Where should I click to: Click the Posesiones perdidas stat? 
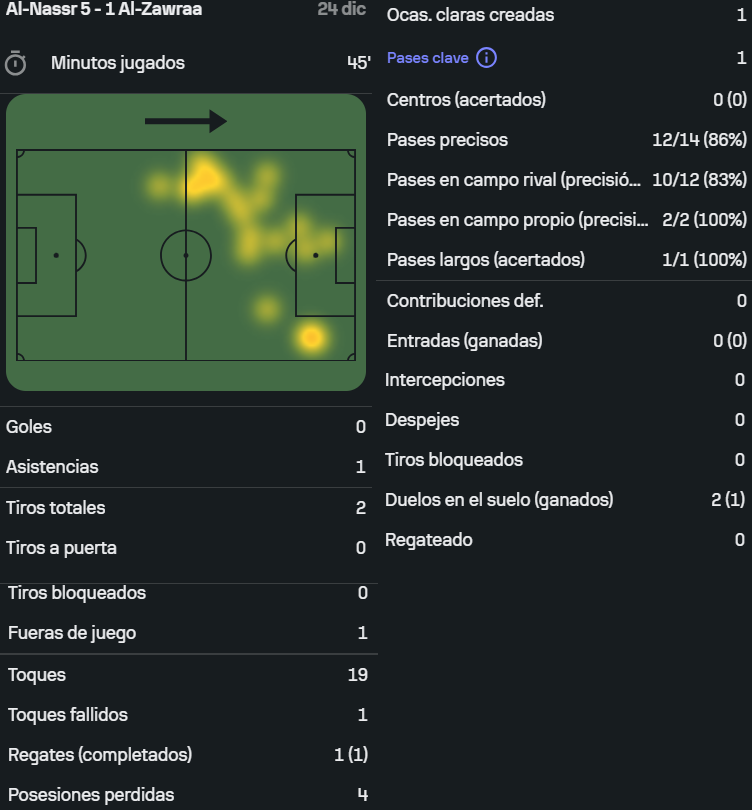[x=187, y=795]
